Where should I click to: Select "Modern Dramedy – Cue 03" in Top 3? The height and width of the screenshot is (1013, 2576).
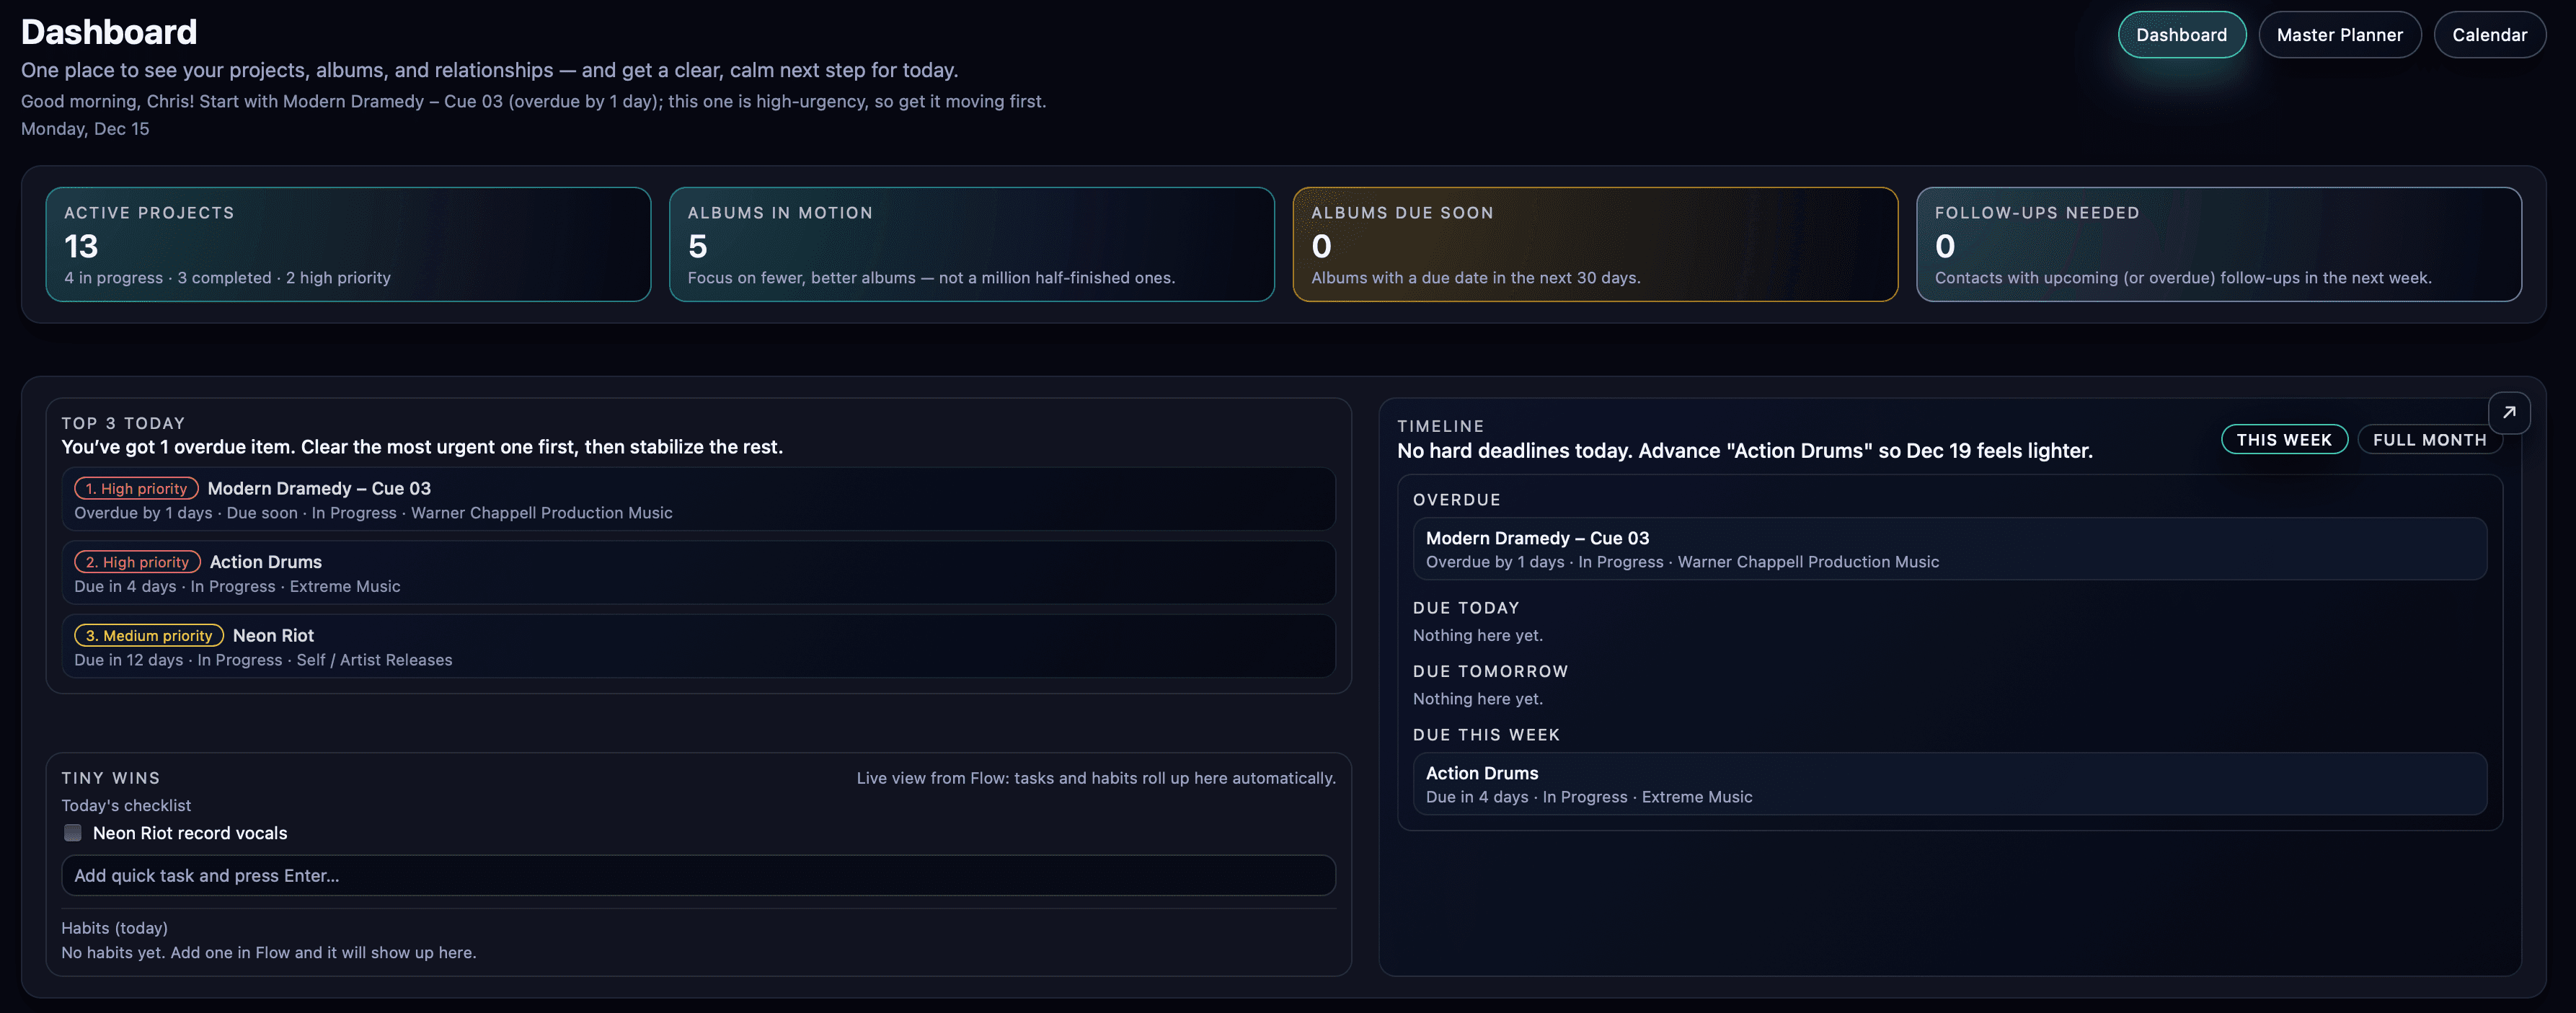coord(700,499)
